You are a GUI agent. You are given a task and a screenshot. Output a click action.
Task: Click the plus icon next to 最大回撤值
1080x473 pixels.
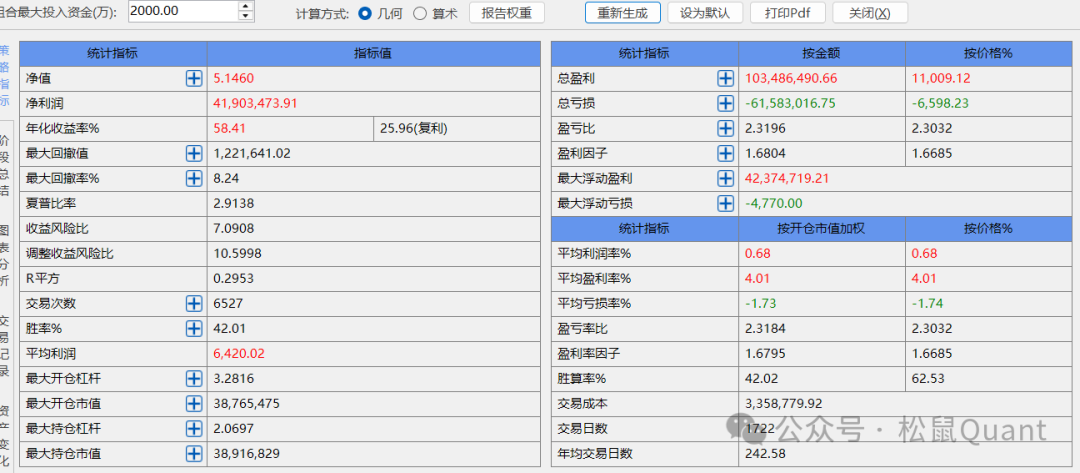(194, 153)
